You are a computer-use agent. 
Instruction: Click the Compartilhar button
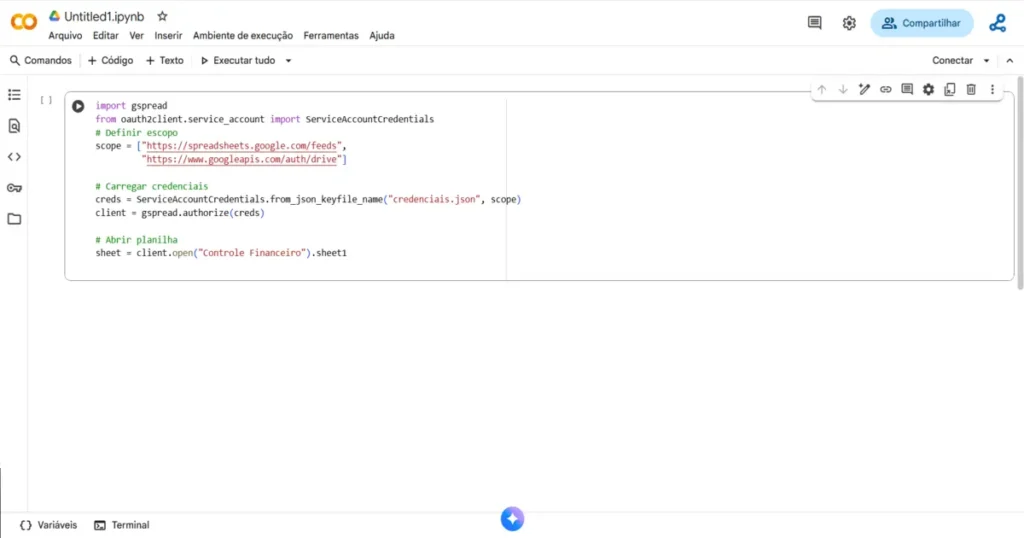click(921, 23)
